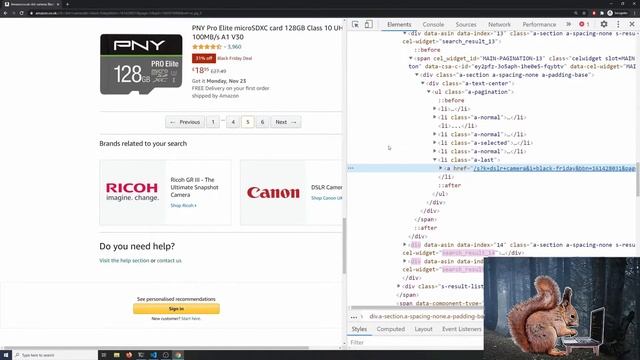Image resolution: width=640 pixels, height=360 pixels.
Task: Go to pagination page 4
Action: [233, 122]
